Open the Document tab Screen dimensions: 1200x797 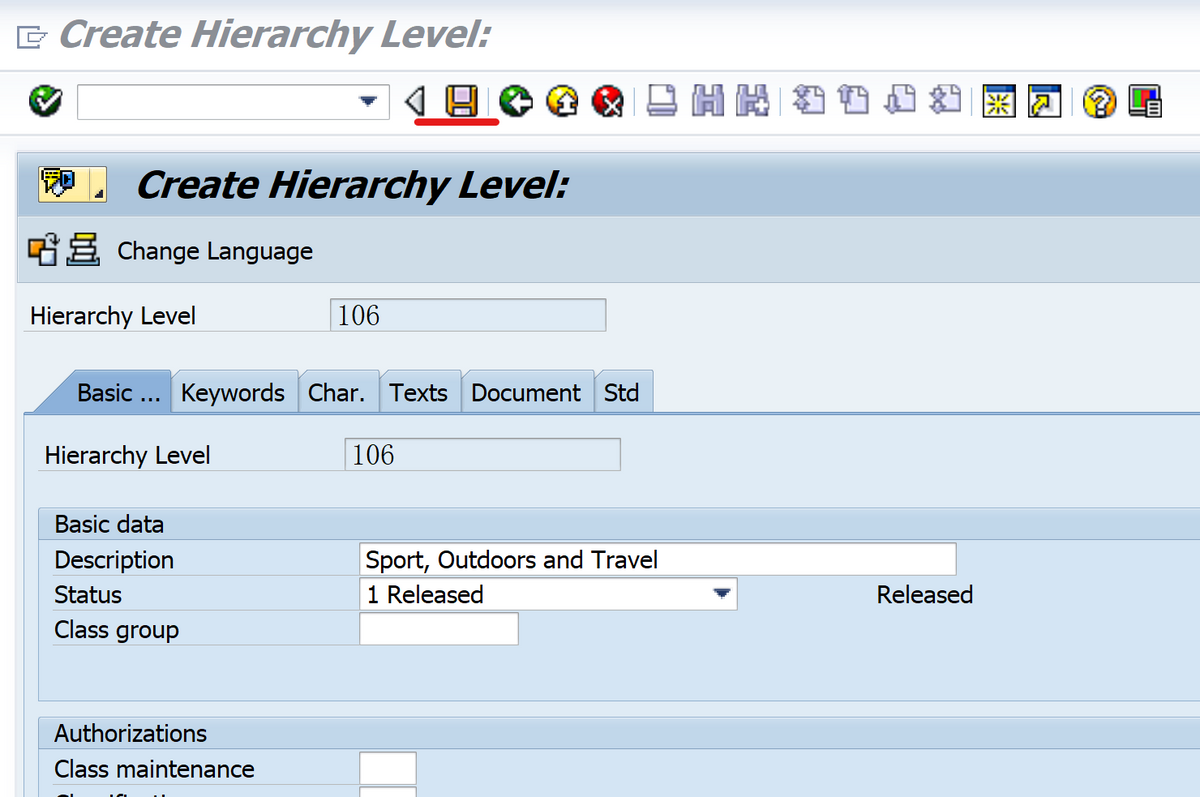pos(526,393)
